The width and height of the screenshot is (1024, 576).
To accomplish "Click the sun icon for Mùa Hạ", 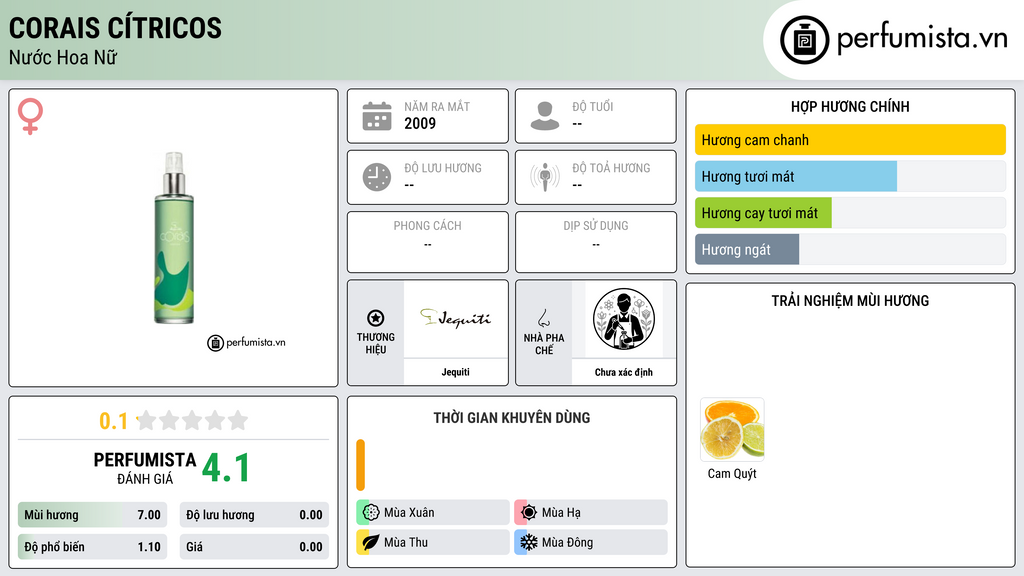I will click(x=529, y=513).
